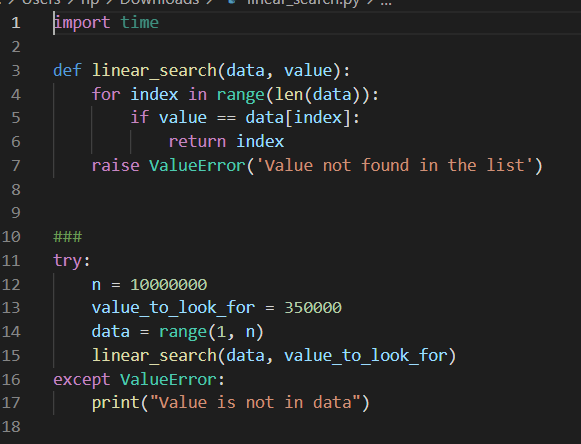Click line number 9 in the gutter
Screen dimensions: 581x444
point(16,213)
